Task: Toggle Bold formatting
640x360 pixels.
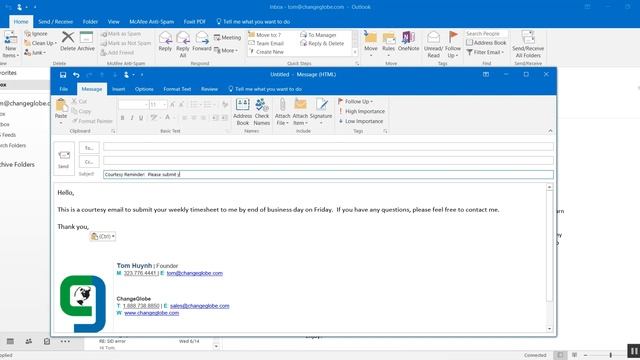Action: 122,118
